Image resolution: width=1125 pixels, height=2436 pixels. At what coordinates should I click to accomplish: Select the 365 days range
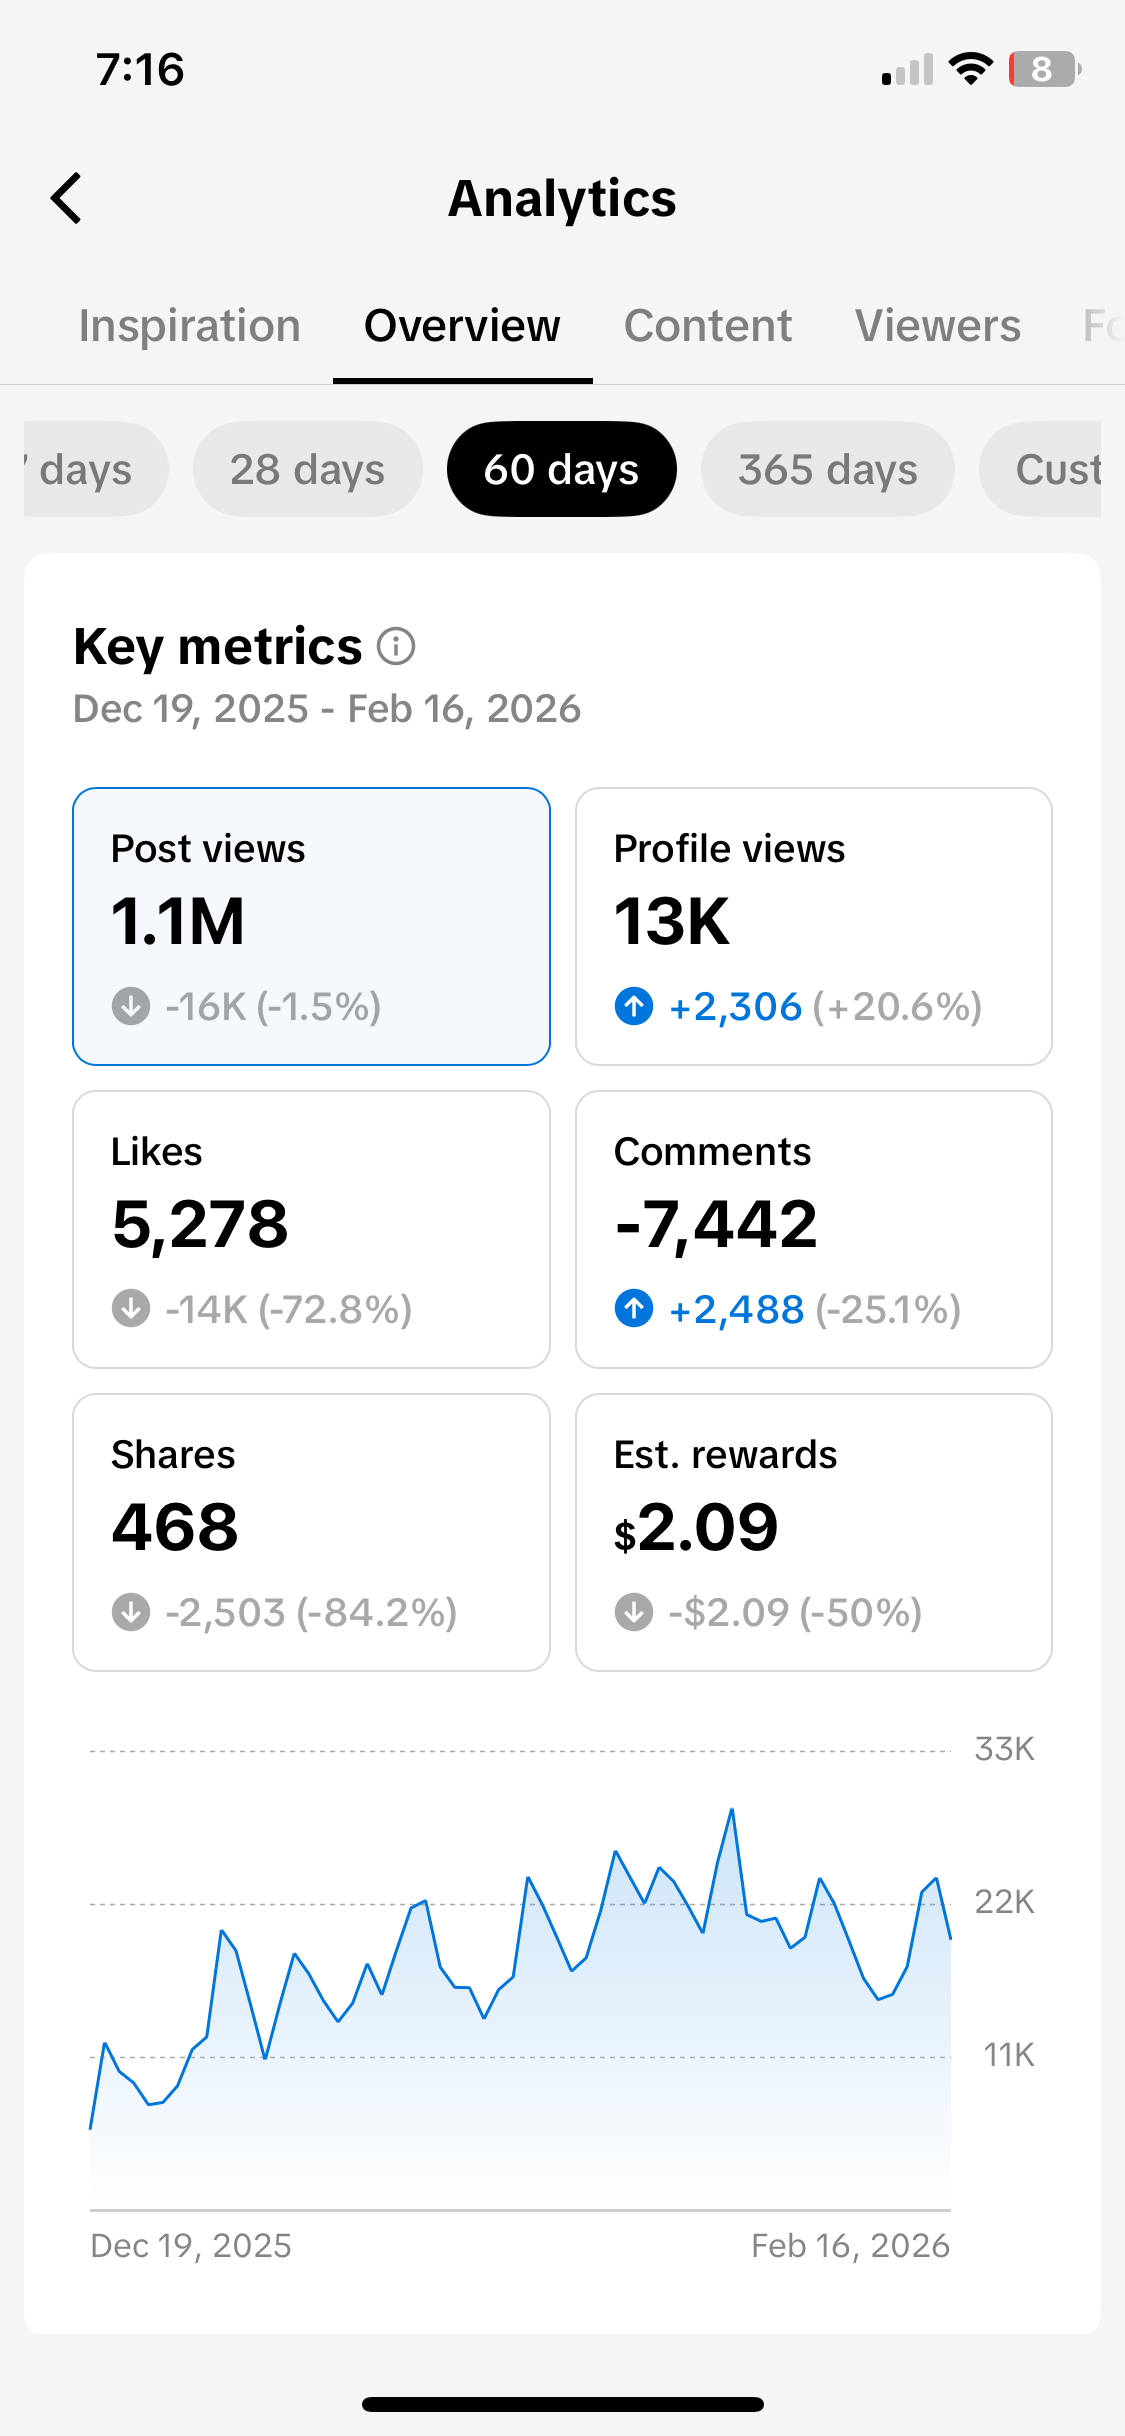(828, 469)
